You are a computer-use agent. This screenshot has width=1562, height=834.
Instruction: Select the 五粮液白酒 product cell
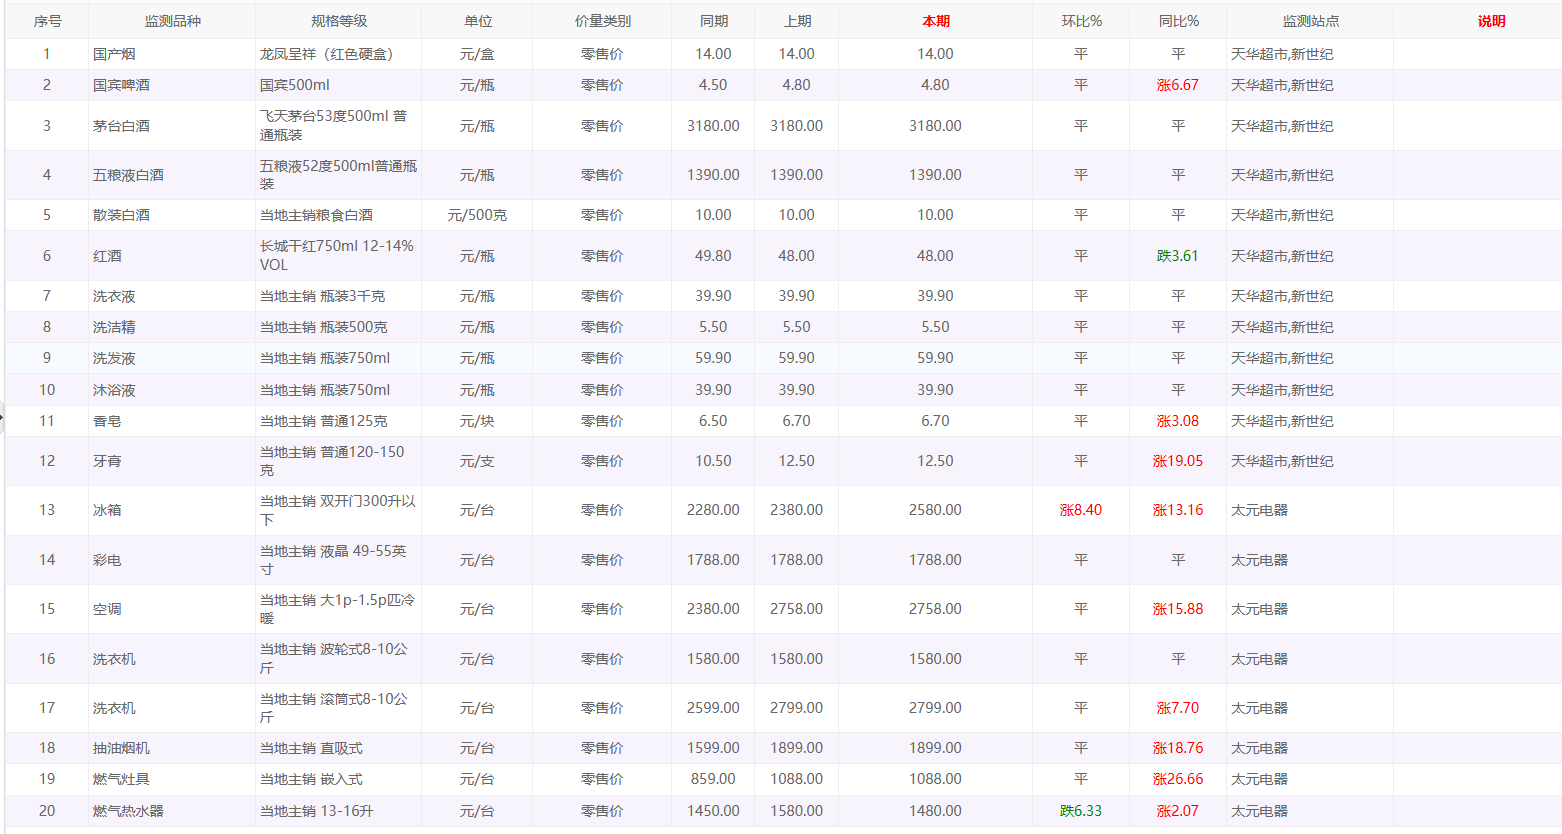point(172,175)
